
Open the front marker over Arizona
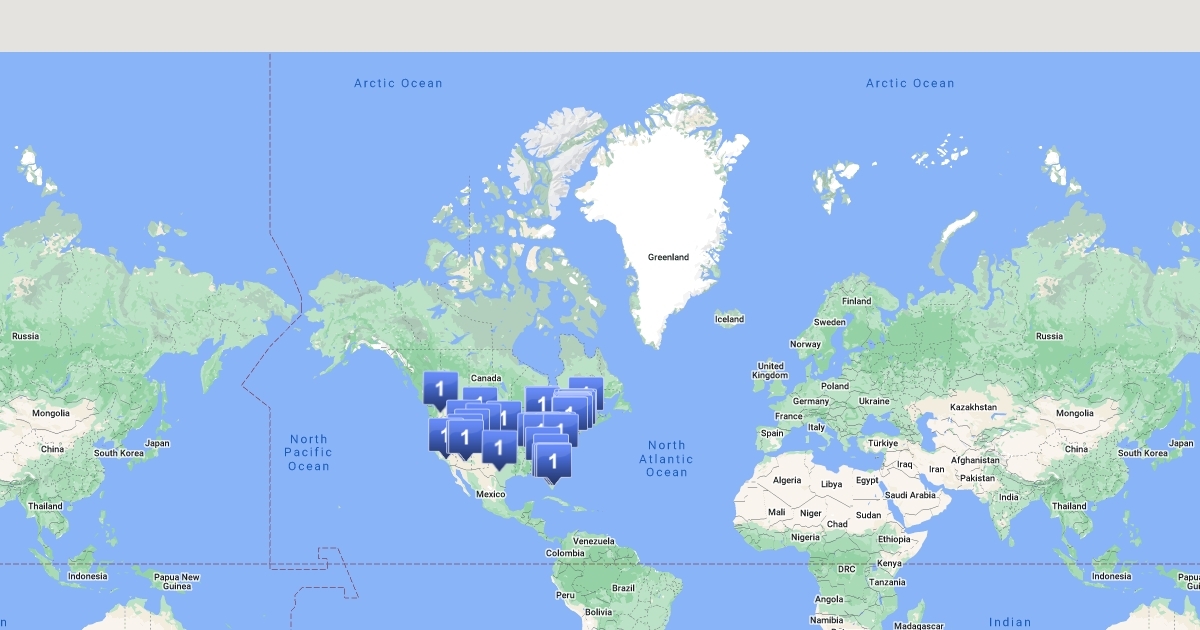click(x=465, y=437)
